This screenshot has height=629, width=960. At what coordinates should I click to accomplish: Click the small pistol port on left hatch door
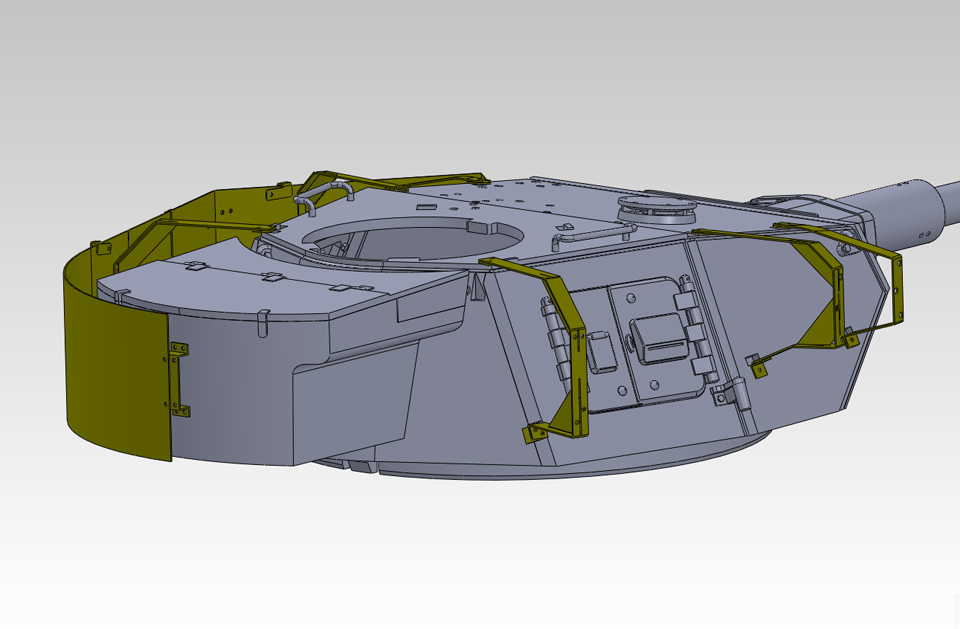coord(601,351)
